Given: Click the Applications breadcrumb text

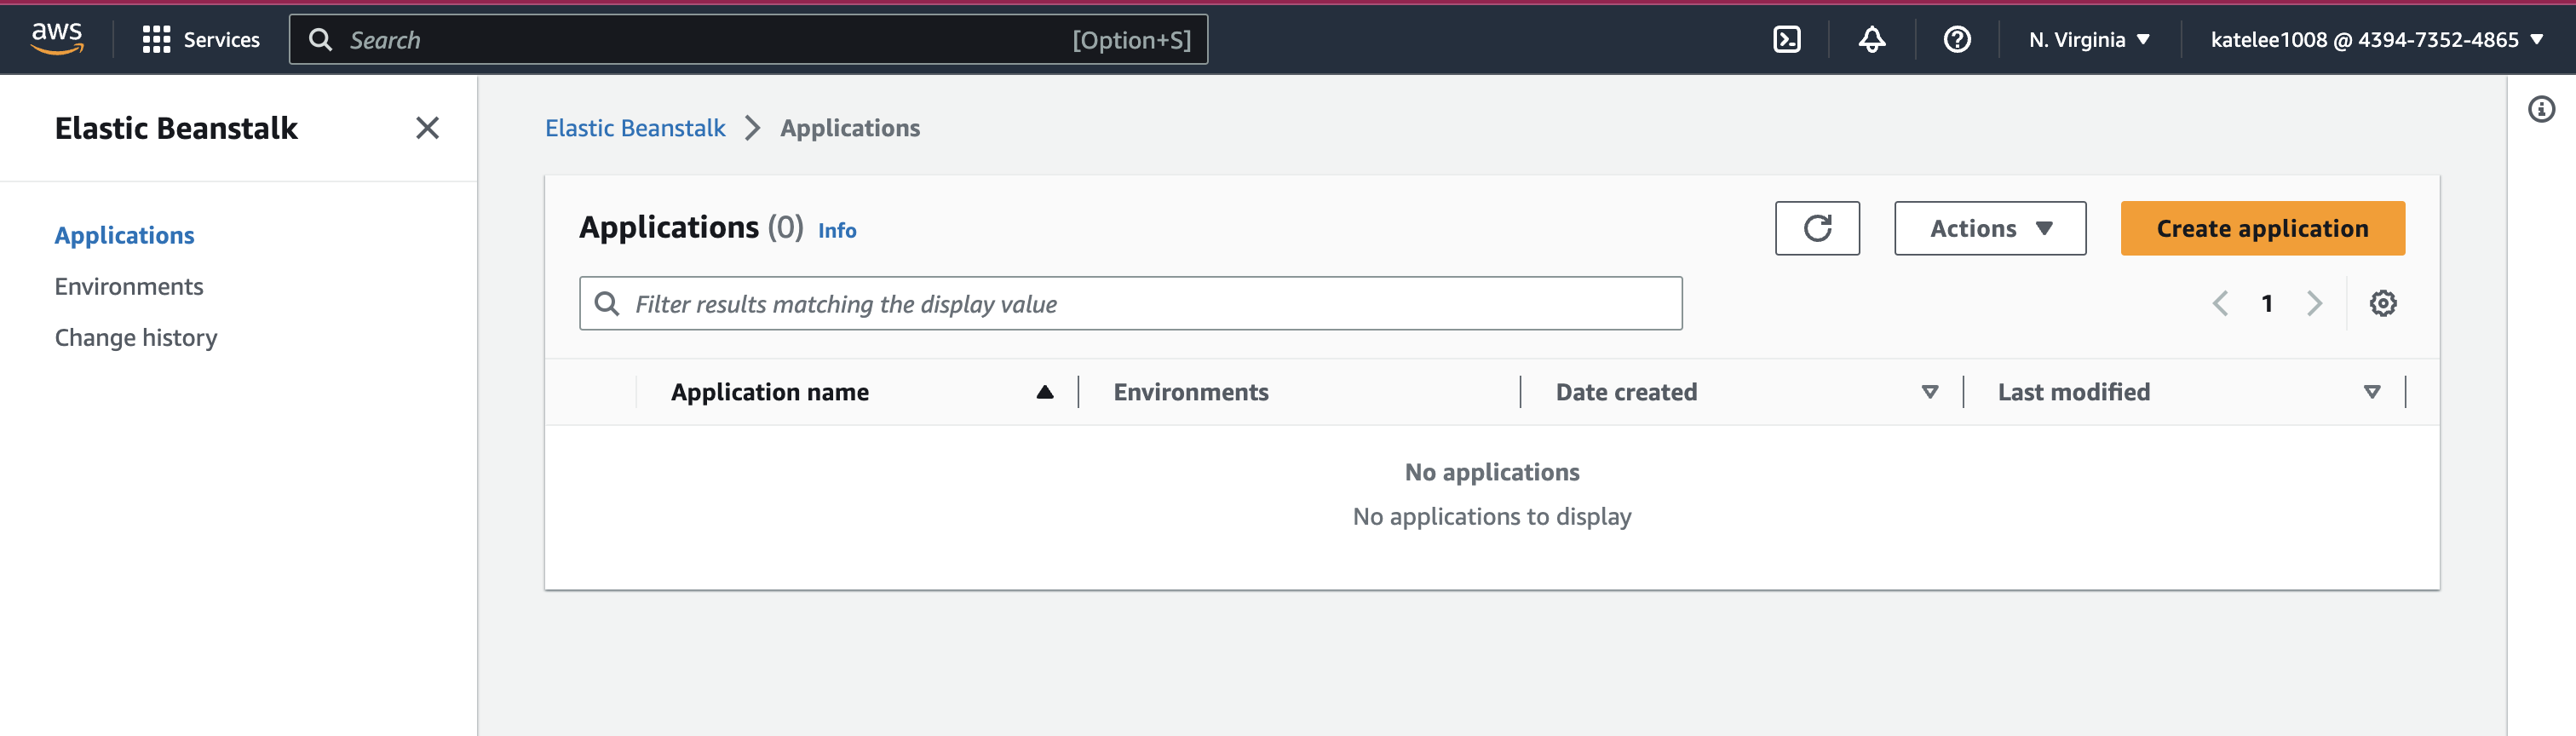Looking at the screenshot, I should coord(850,128).
